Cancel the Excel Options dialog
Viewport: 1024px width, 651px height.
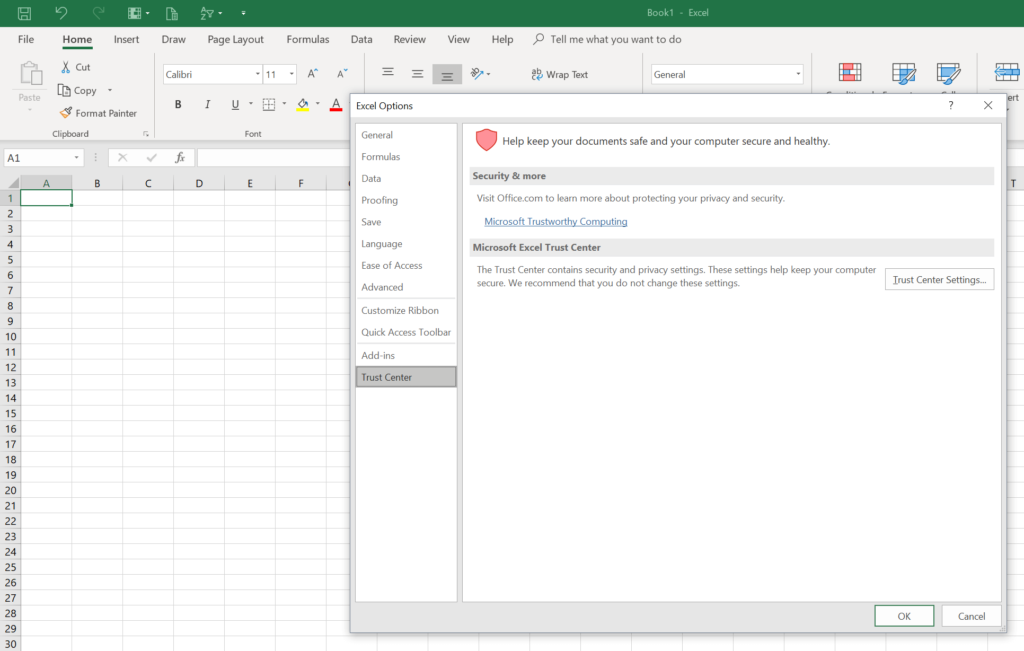click(971, 616)
